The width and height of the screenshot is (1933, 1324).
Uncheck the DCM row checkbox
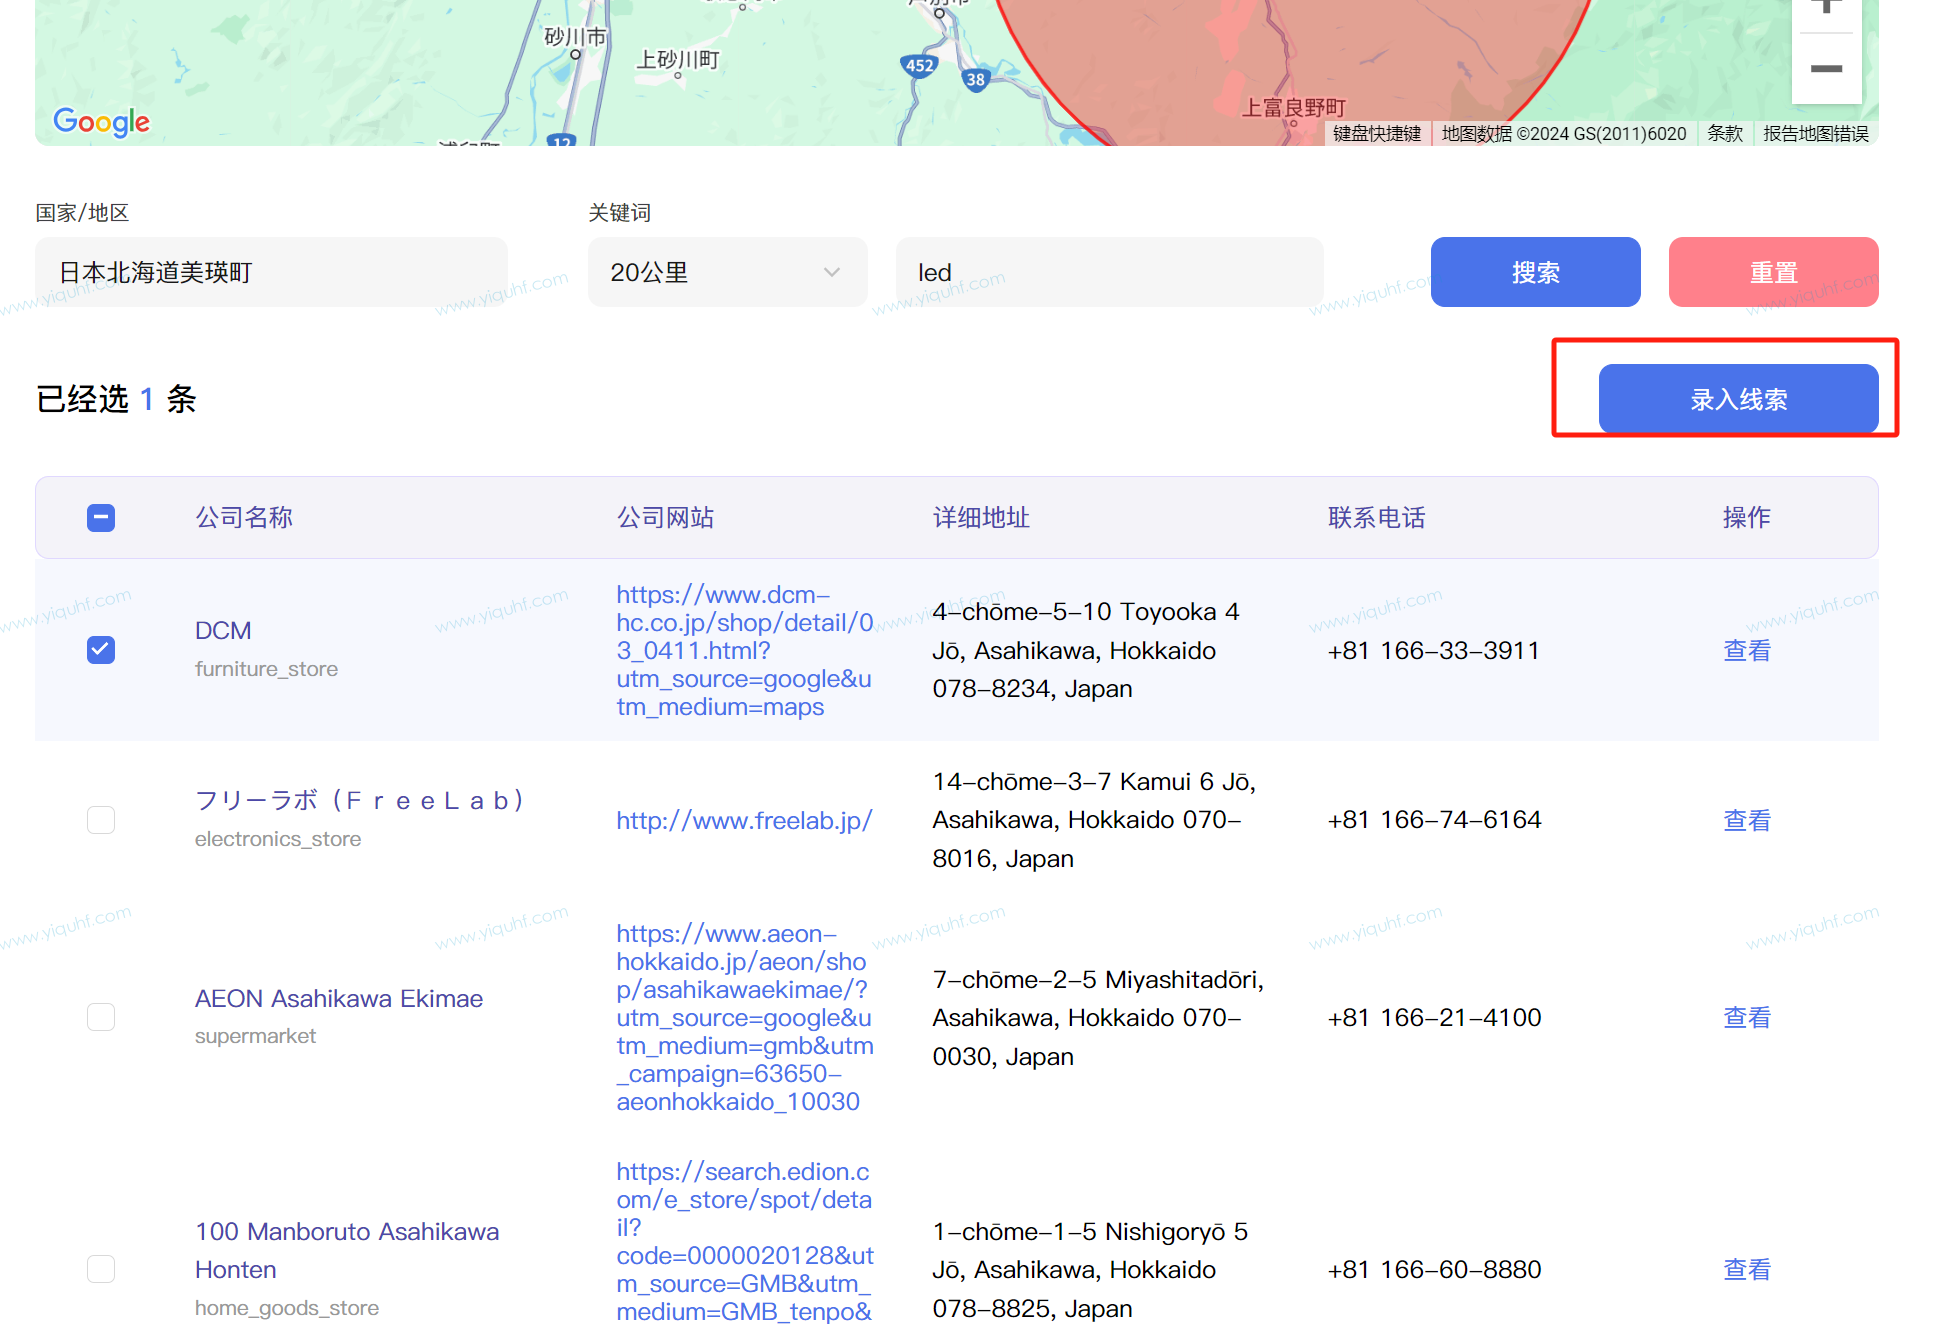(x=101, y=650)
